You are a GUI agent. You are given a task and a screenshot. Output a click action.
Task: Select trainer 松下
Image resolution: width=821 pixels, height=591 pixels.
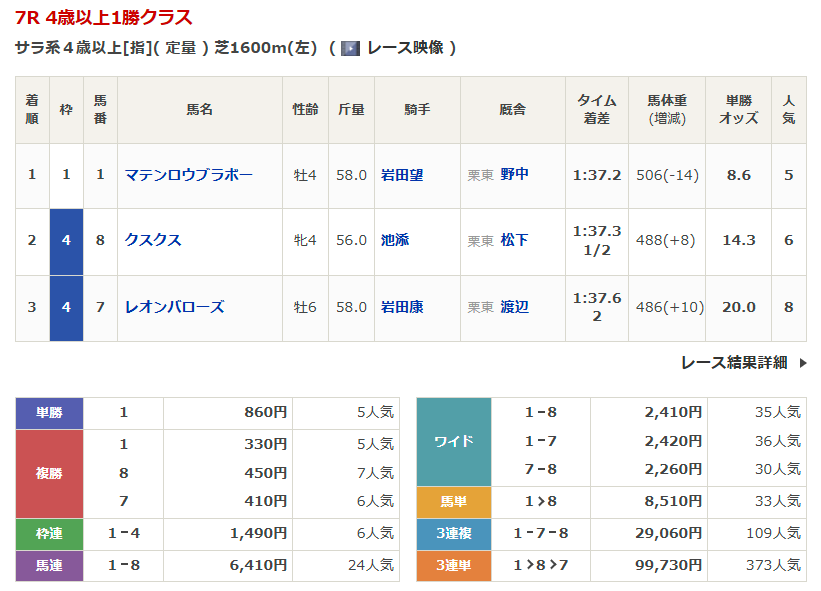click(x=515, y=240)
